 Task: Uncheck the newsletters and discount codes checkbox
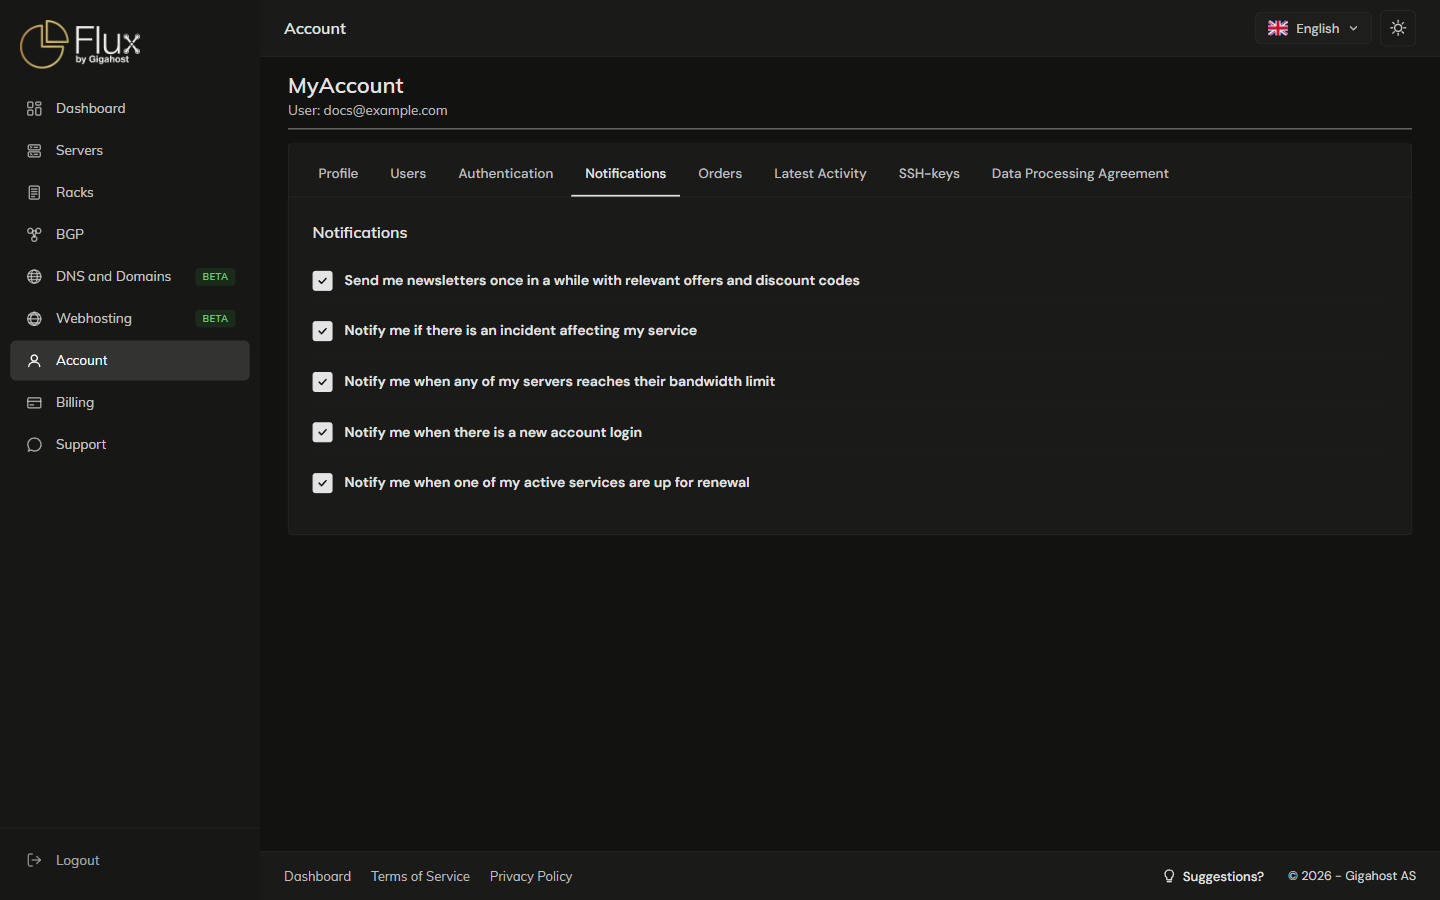[322, 281]
